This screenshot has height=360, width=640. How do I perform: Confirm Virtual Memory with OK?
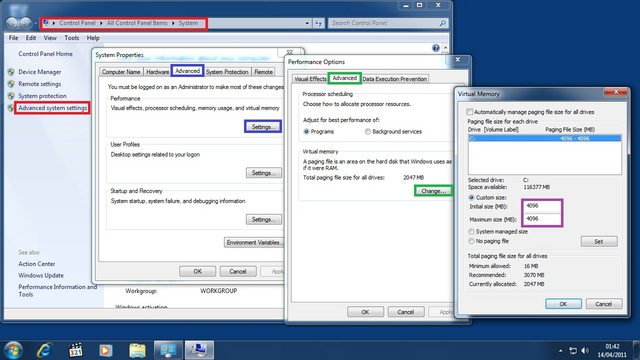click(x=563, y=304)
